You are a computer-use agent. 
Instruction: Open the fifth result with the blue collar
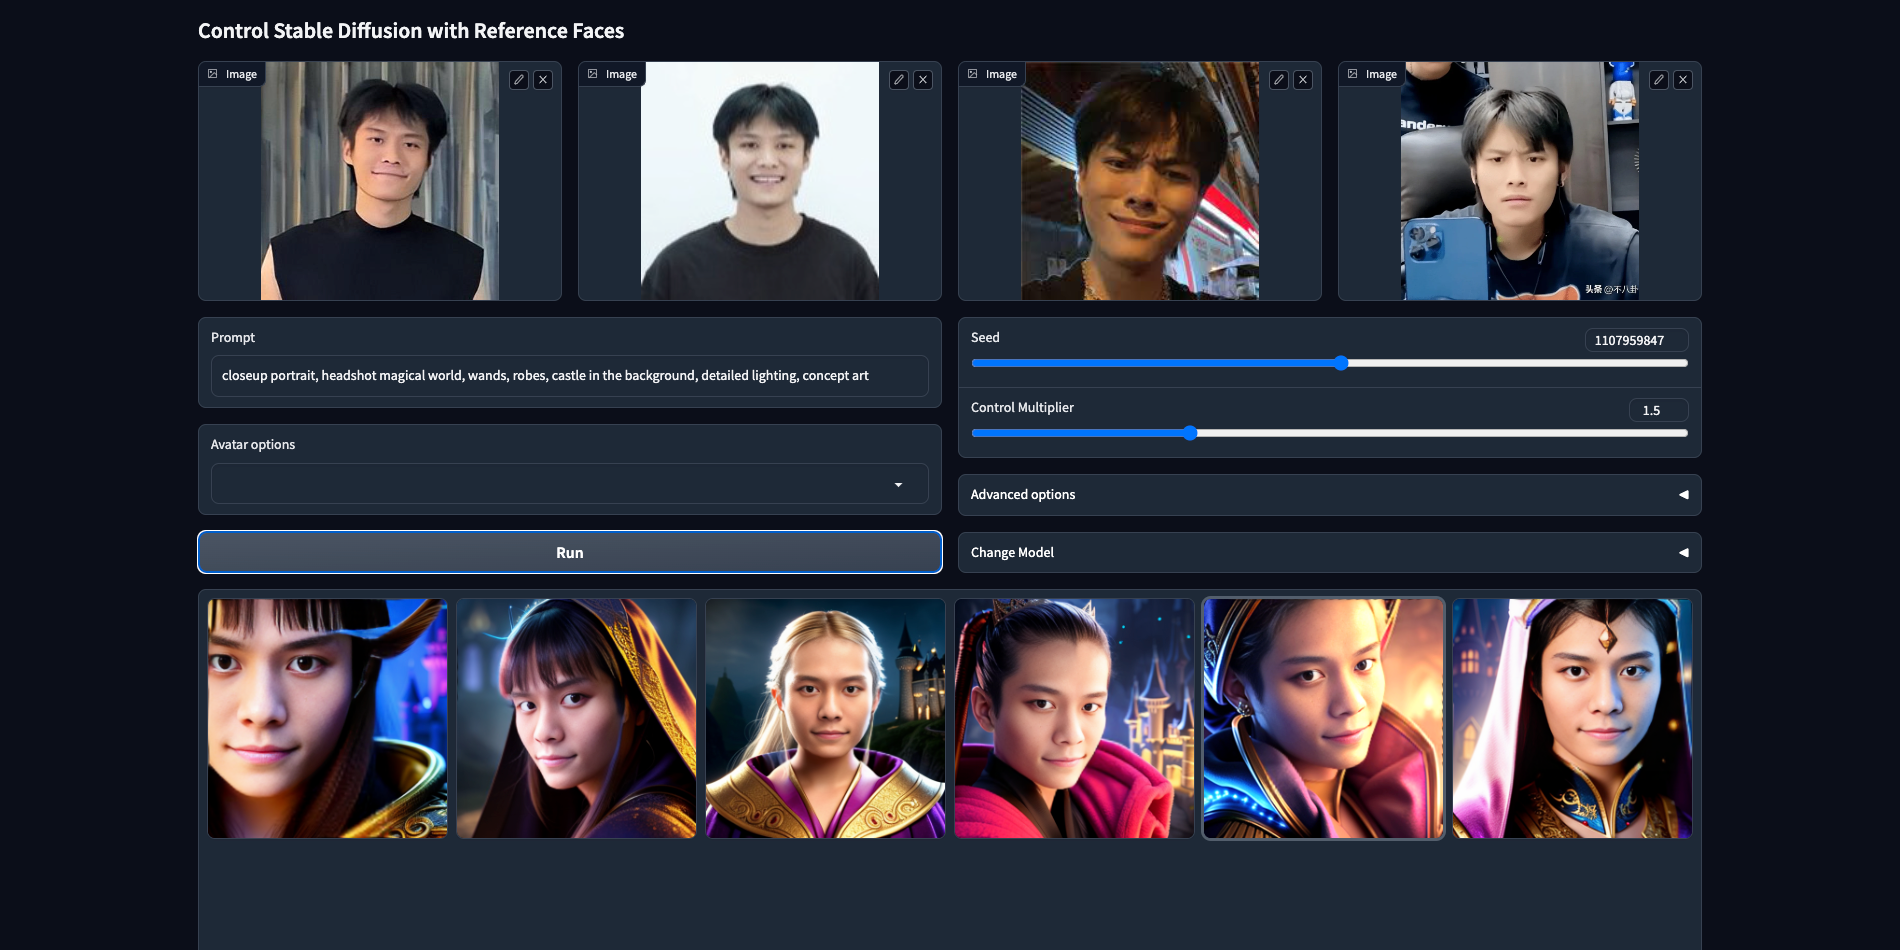pos(1323,719)
